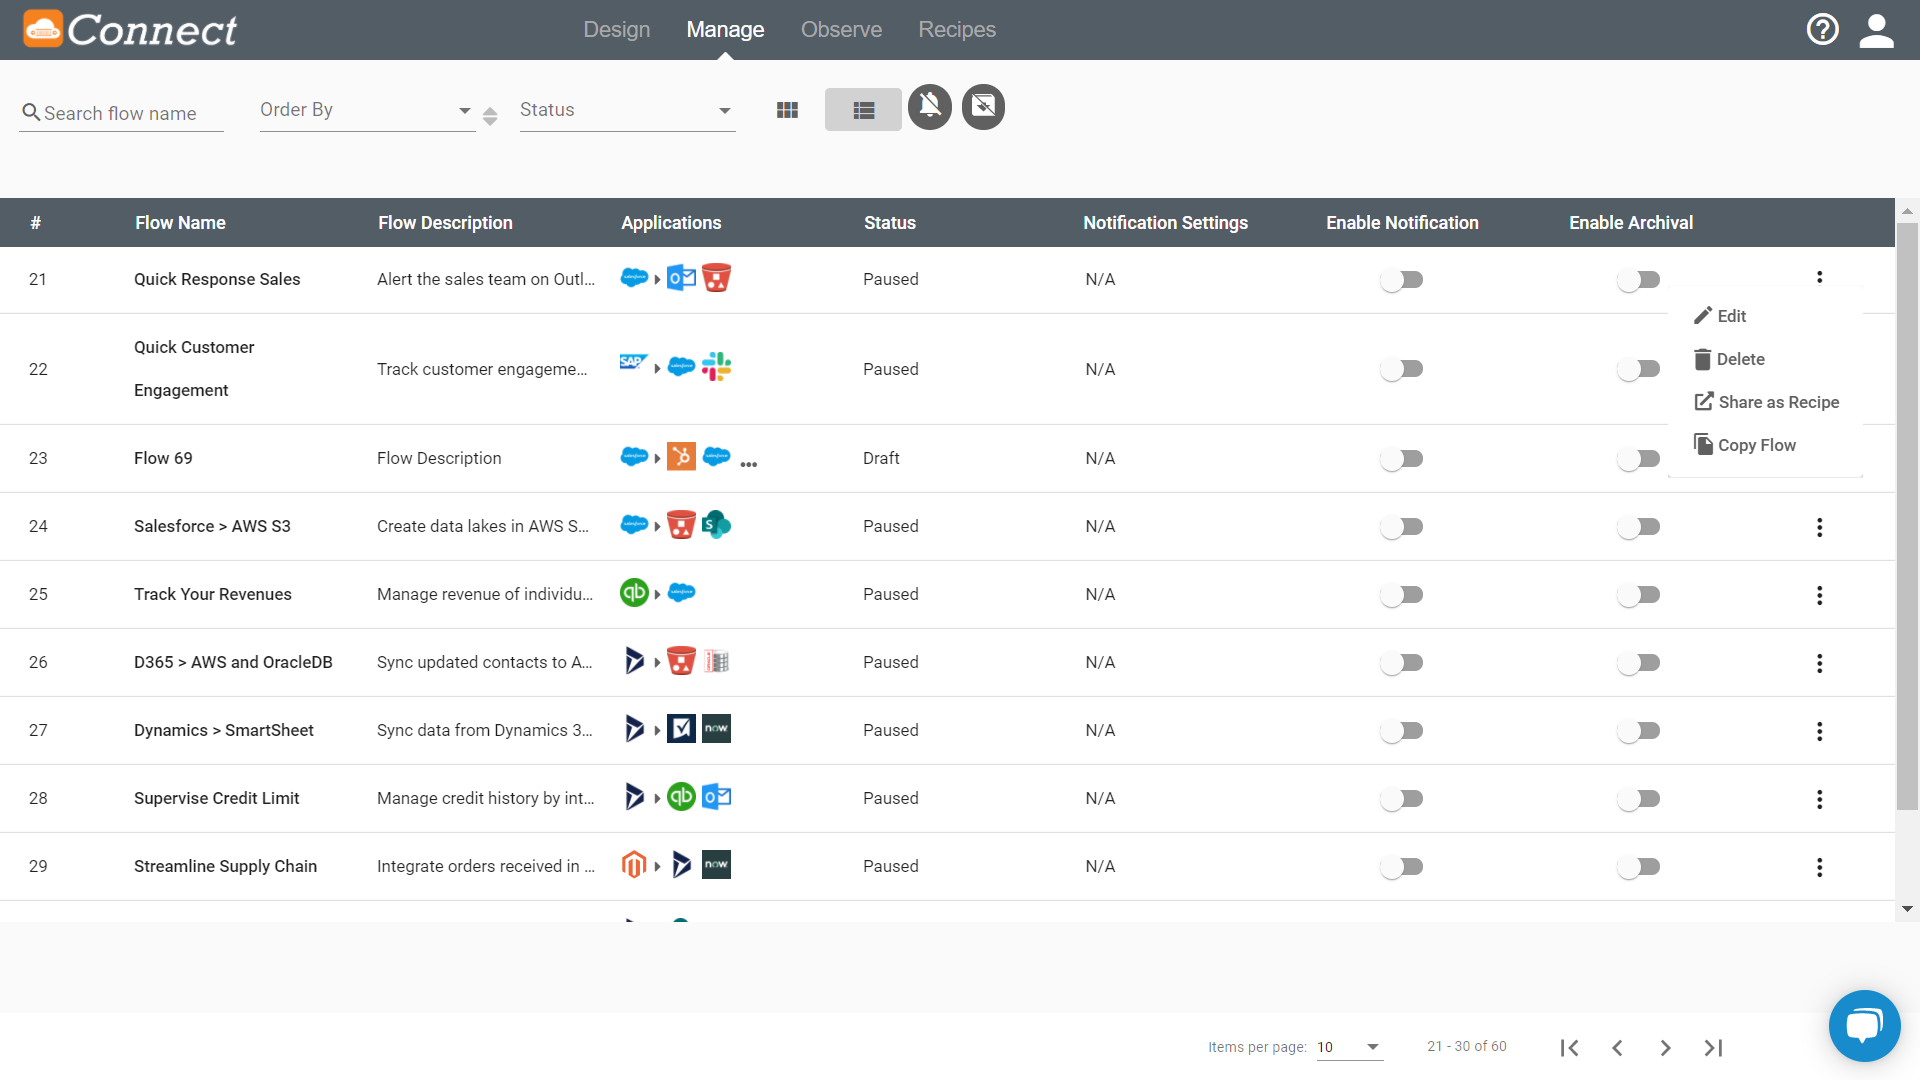Click the search magnifier icon
Screen dimensions: 1920x1080
pyautogui.click(x=31, y=113)
